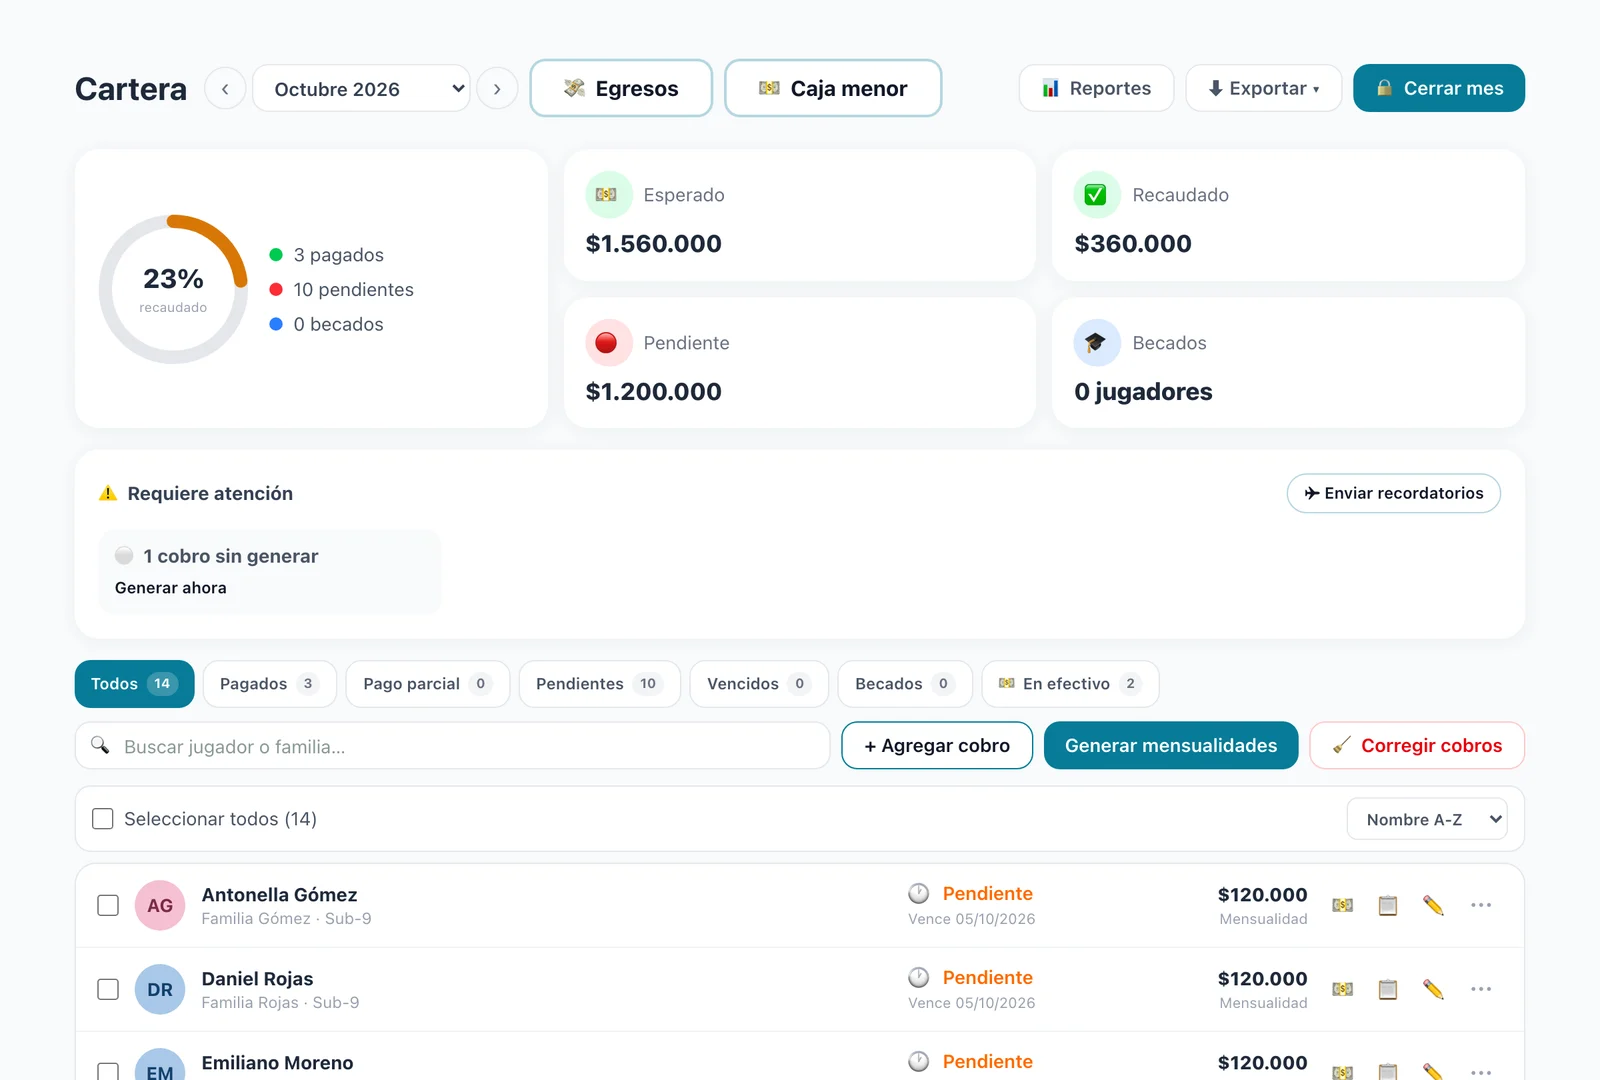Open the Egresos section
This screenshot has width=1600, height=1080.
[x=621, y=88]
